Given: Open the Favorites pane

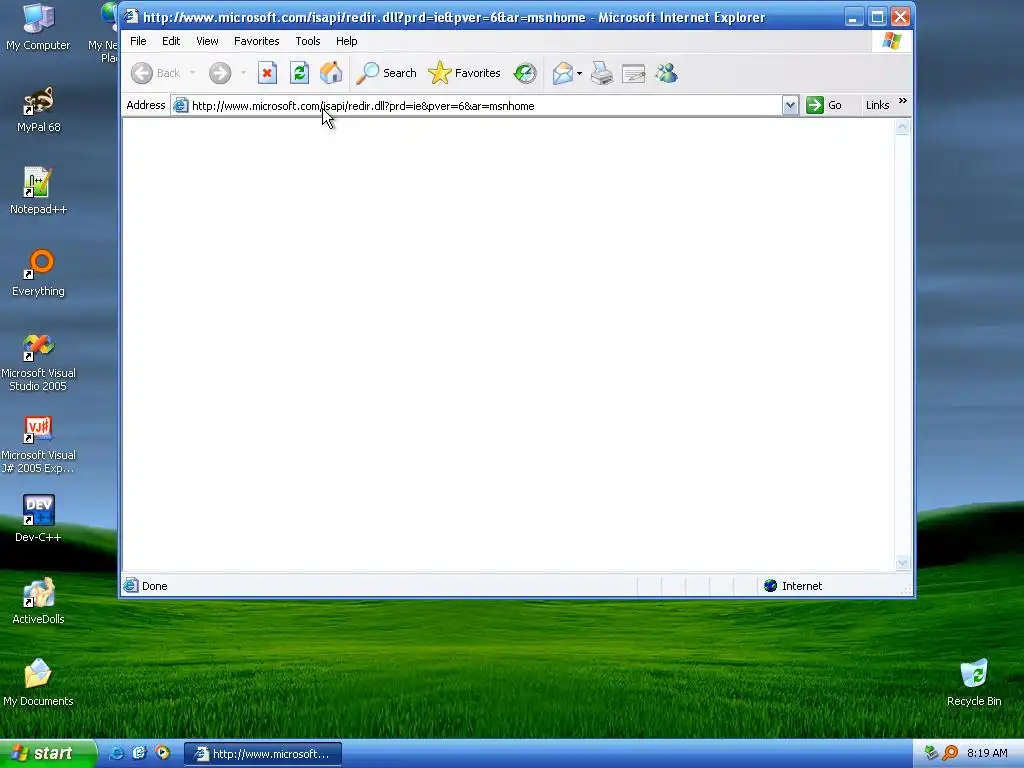Looking at the screenshot, I should coord(464,73).
